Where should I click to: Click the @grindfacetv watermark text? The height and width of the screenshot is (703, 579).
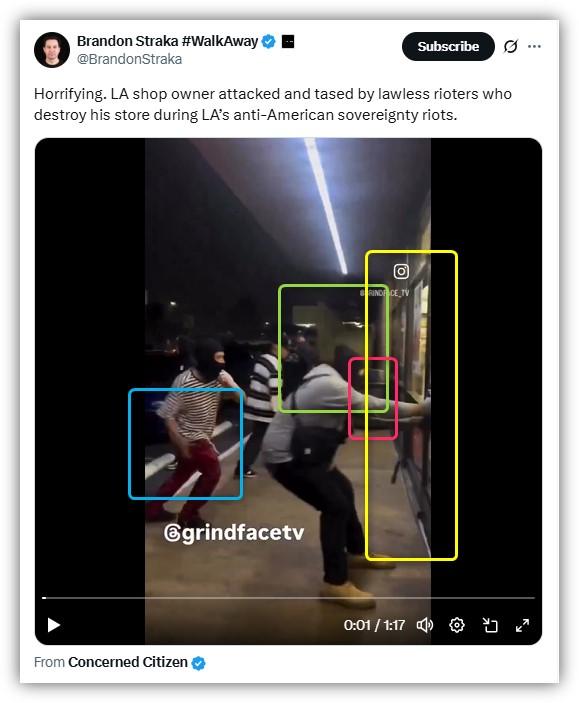point(234,533)
